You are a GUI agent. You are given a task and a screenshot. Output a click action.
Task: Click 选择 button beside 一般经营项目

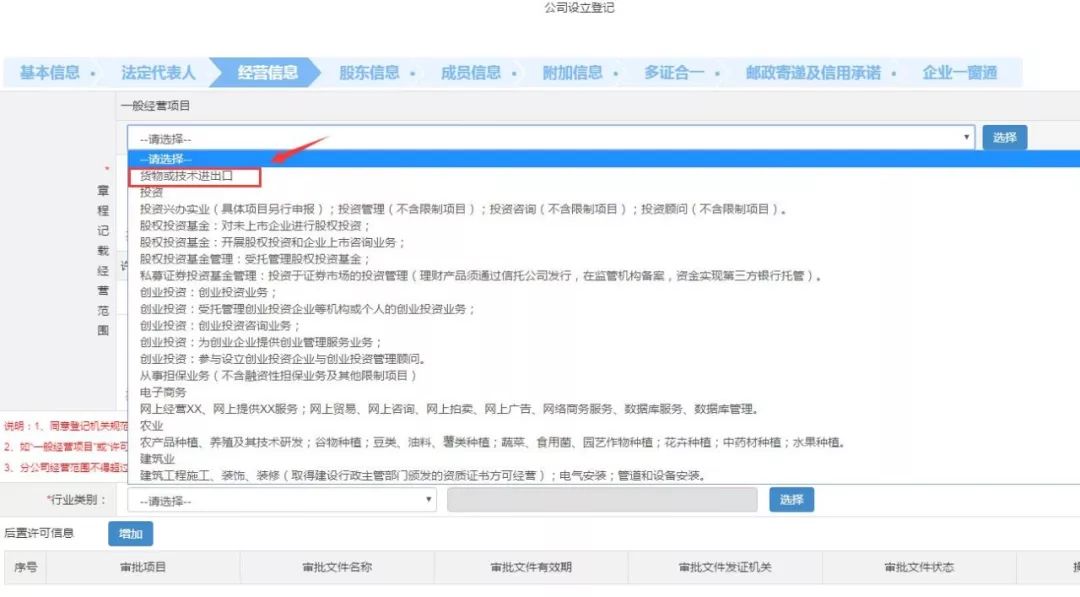[1004, 138]
